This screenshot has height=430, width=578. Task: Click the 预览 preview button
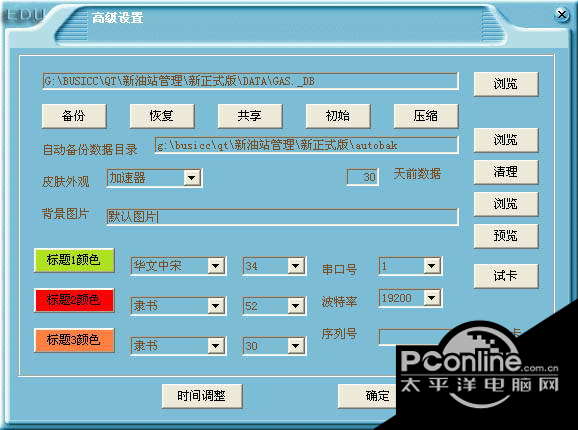coord(506,236)
